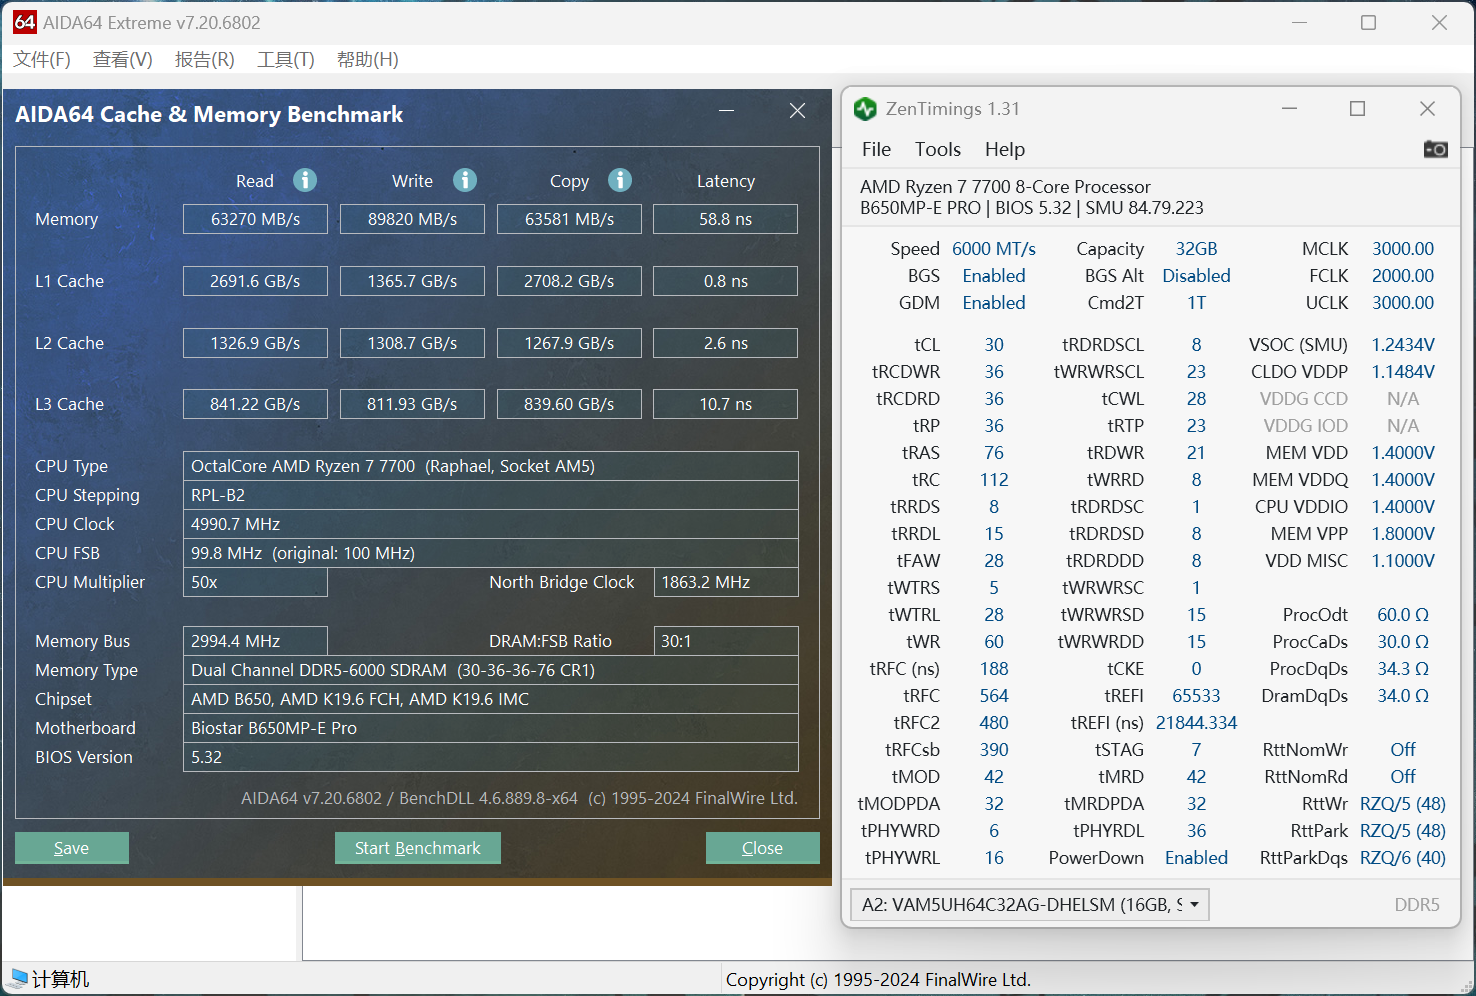Open the memory module selection dropdown
This screenshot has height=996, width=1476.
point(1029,904)
